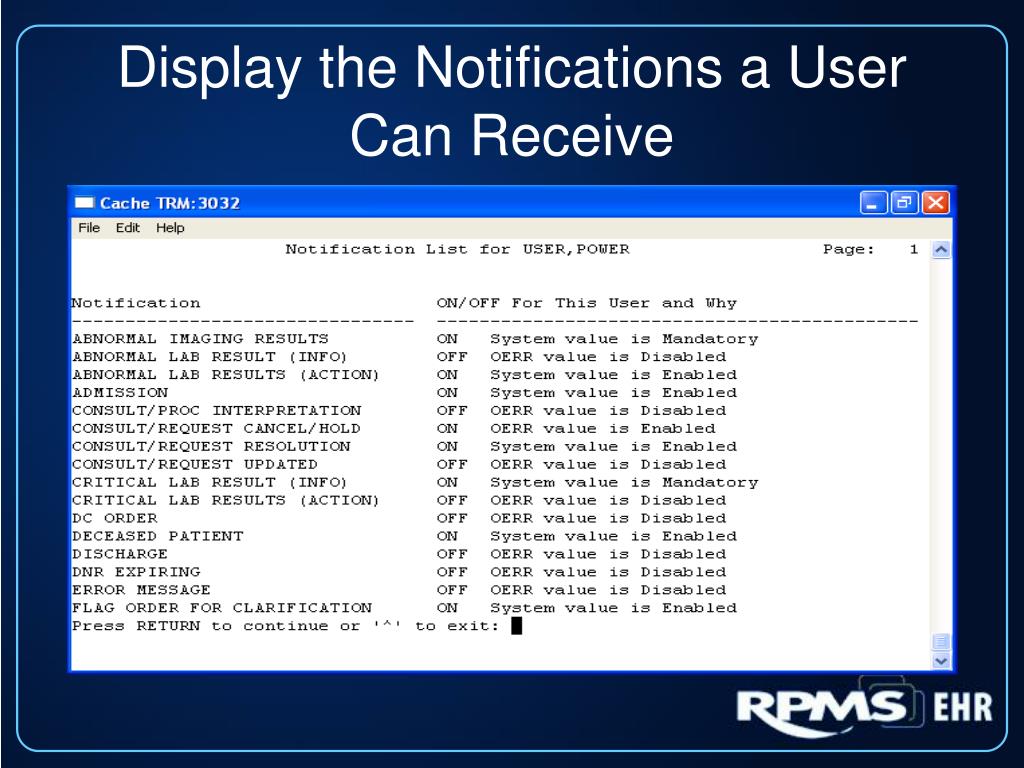The height and width of the screenshot is (768, 1024).
Task: Click the ADMISSION notification text
Action: pos(120,392)
